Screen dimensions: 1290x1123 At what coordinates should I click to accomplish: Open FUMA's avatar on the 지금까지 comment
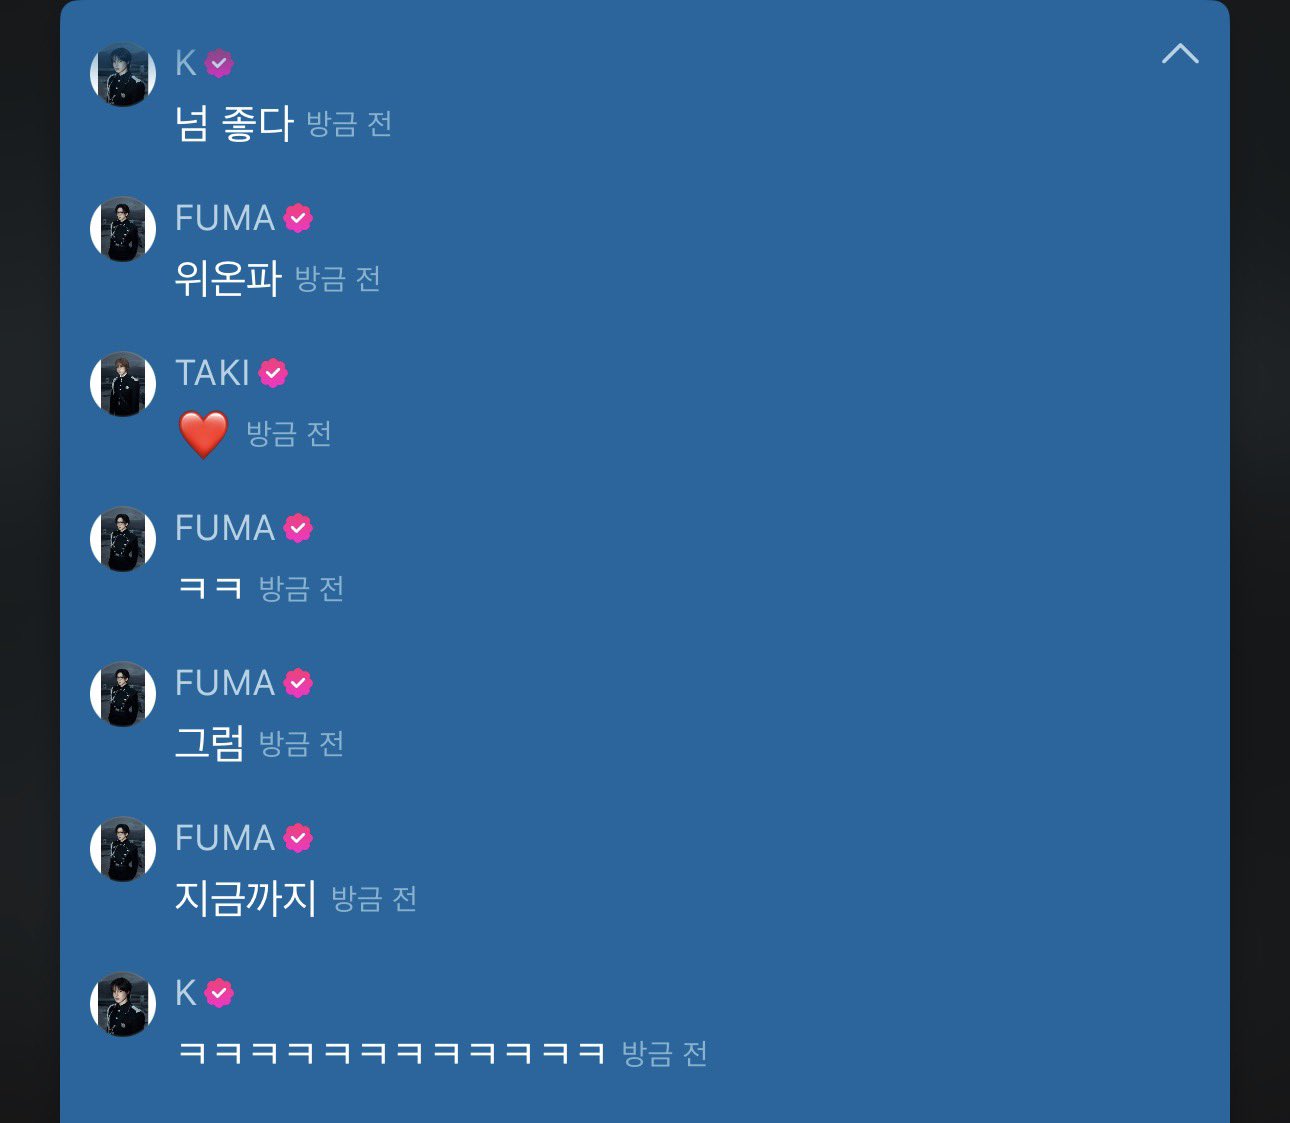tap(123, 849)
